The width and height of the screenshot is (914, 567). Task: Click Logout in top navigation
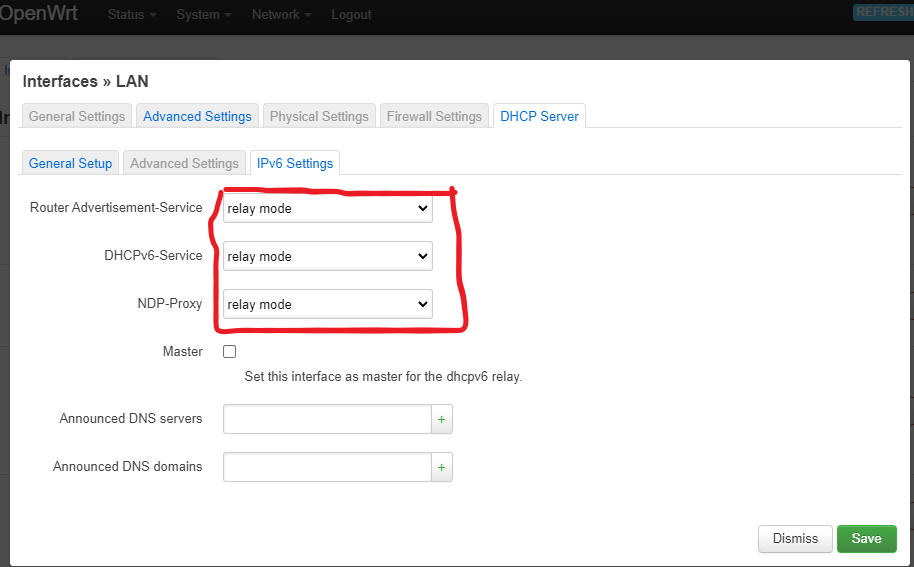click(351, 15)
